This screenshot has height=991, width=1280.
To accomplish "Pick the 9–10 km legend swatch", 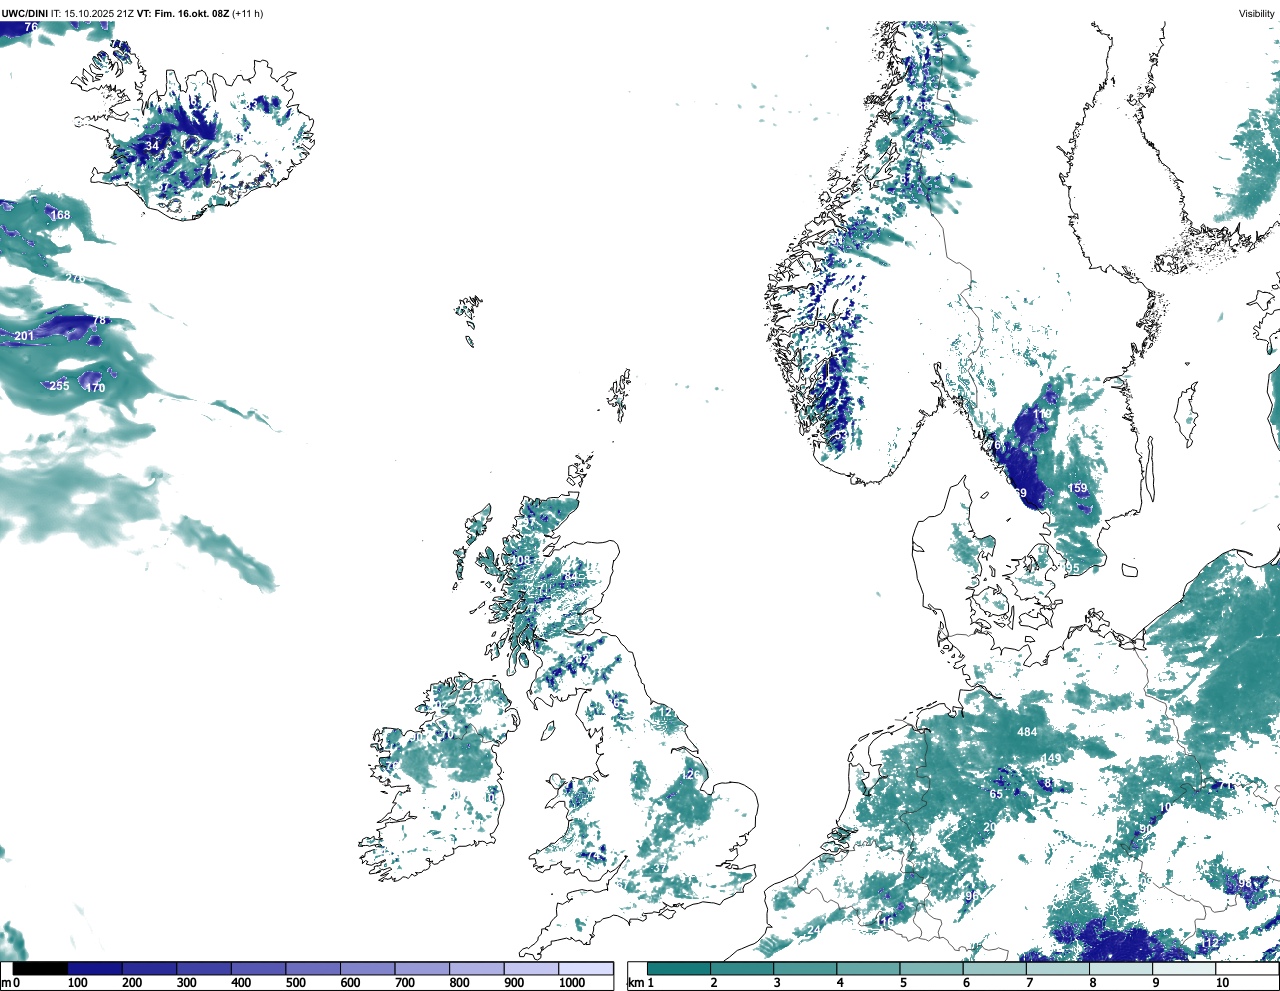I will (x=1183, y=968).
